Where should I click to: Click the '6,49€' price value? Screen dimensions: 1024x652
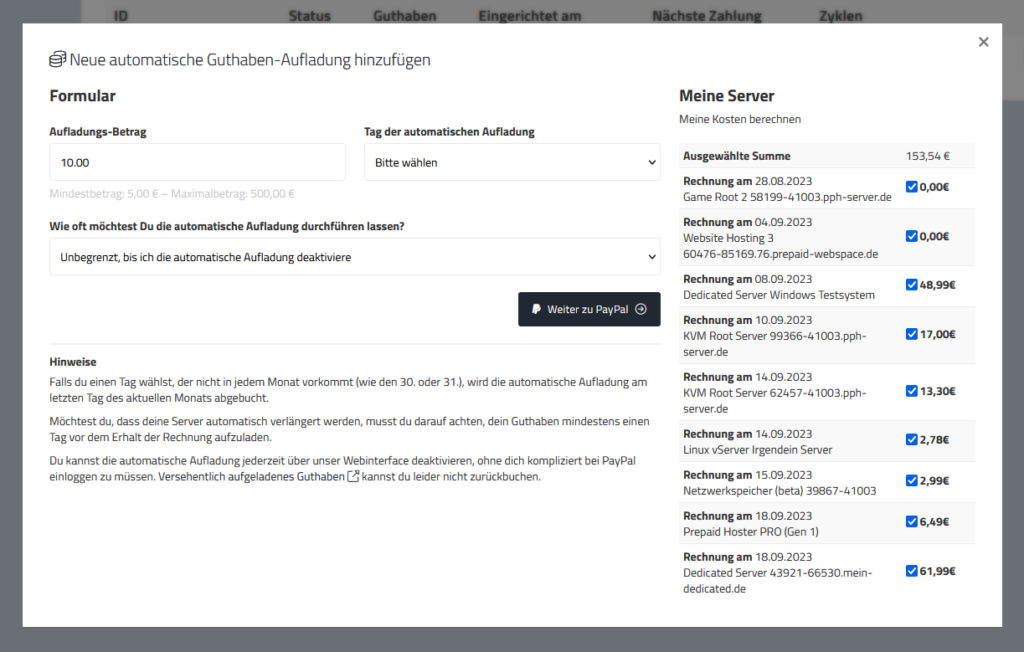935,521
